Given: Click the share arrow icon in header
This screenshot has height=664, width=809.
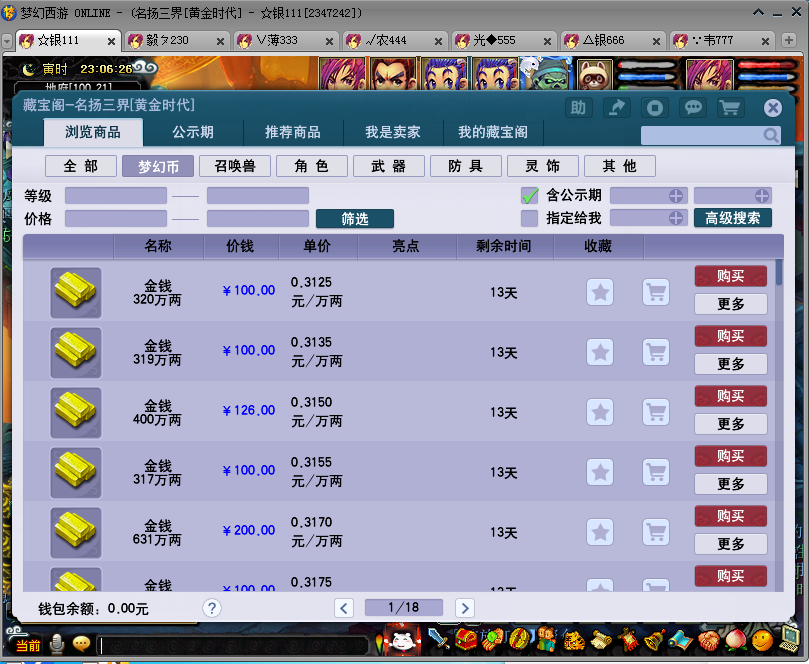Looking at the screenshot, I should (x=617, y=108).
